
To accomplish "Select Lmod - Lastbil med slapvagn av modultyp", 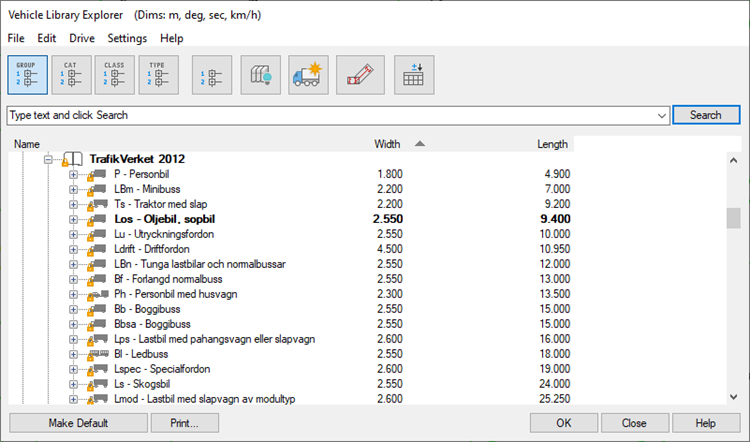I will tap(205, 399).
